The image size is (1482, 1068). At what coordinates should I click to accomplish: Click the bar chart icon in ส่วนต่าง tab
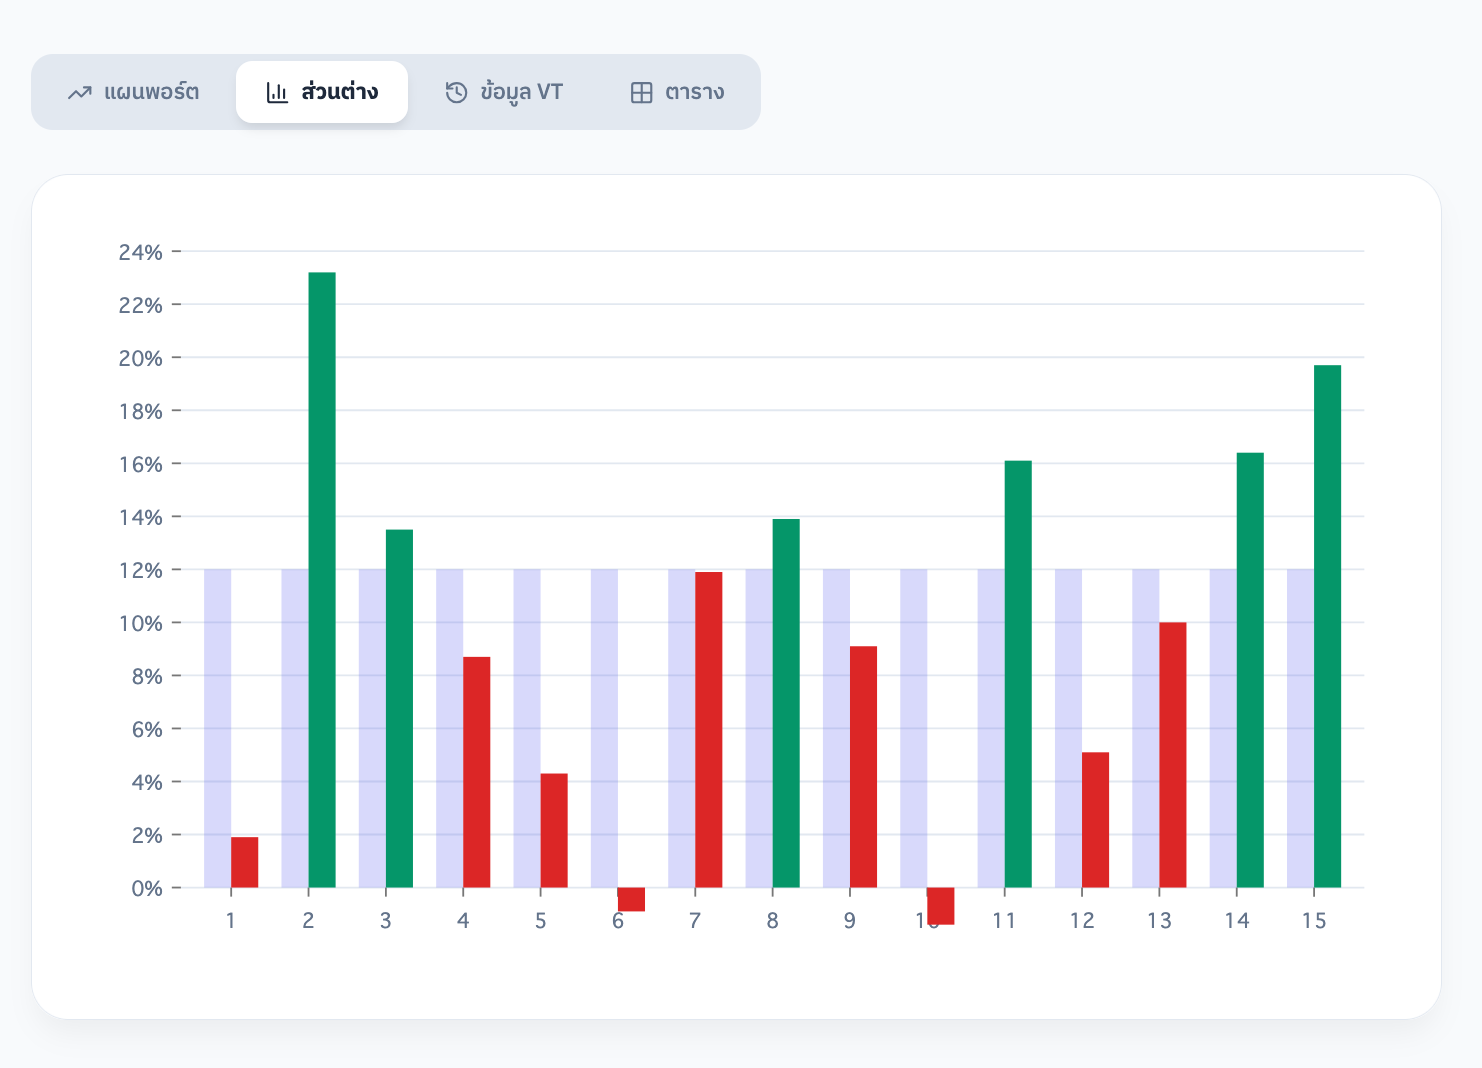[x=277, y=93]
